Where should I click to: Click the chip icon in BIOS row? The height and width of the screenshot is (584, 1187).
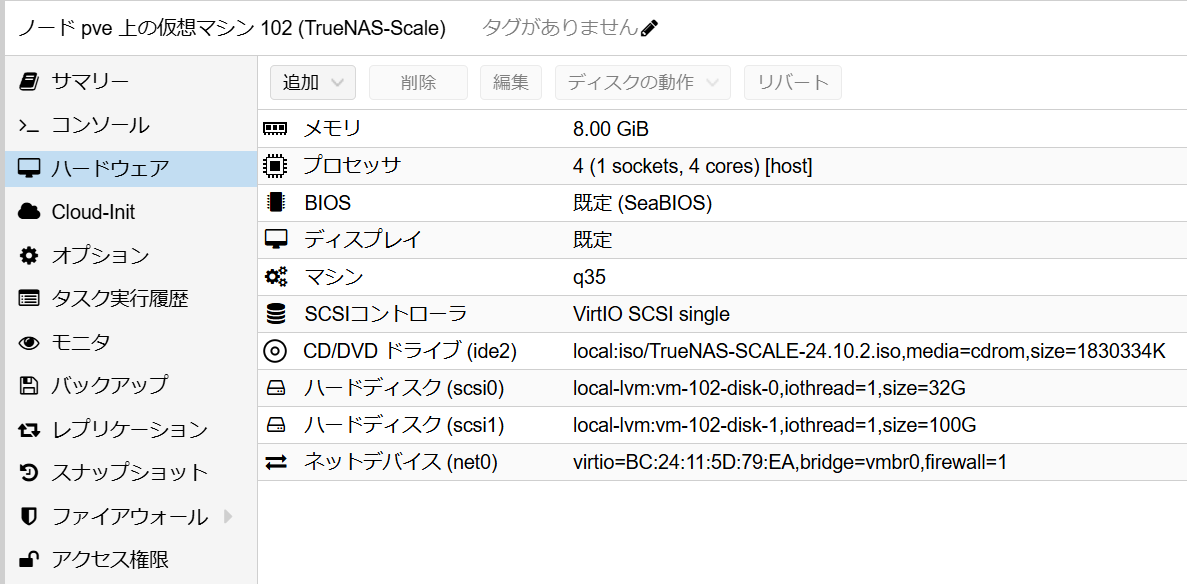click(275, 202)
